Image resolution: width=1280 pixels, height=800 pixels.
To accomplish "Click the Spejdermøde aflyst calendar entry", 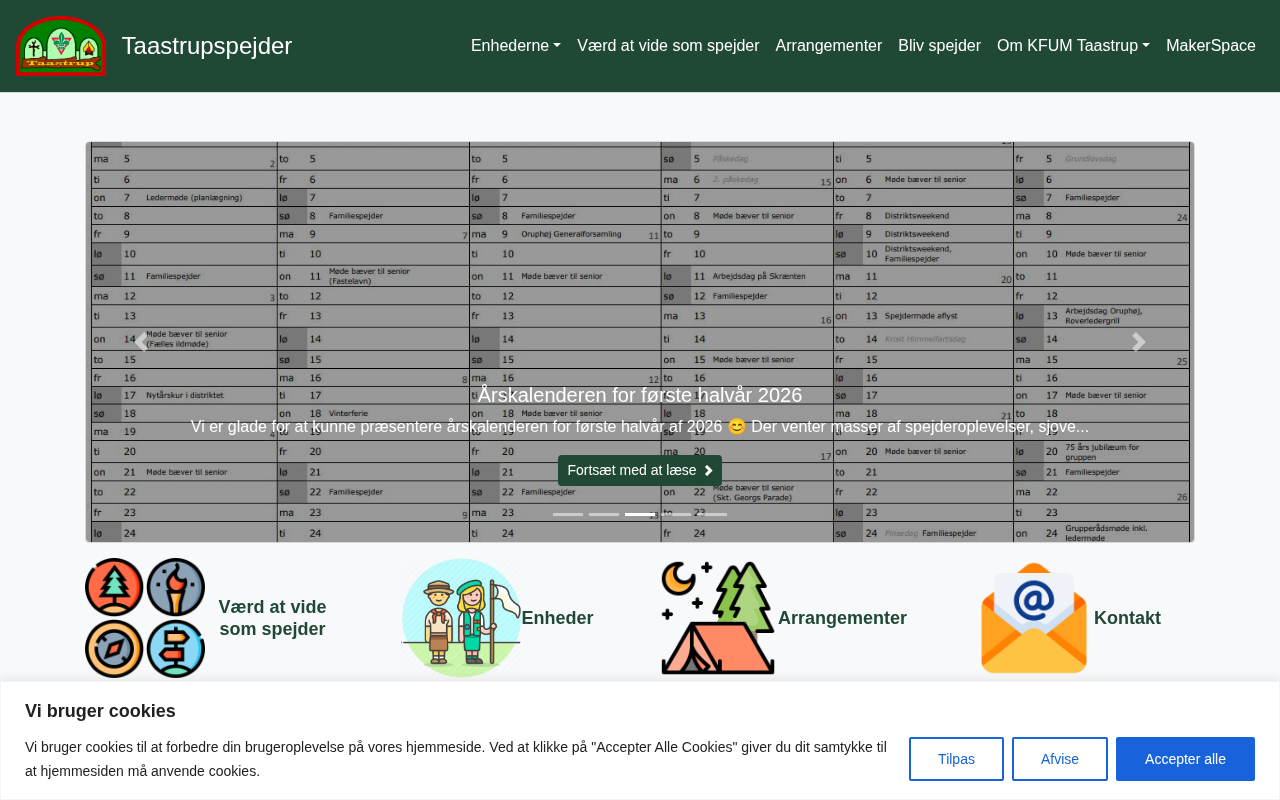I will click(x=920, y=316).
